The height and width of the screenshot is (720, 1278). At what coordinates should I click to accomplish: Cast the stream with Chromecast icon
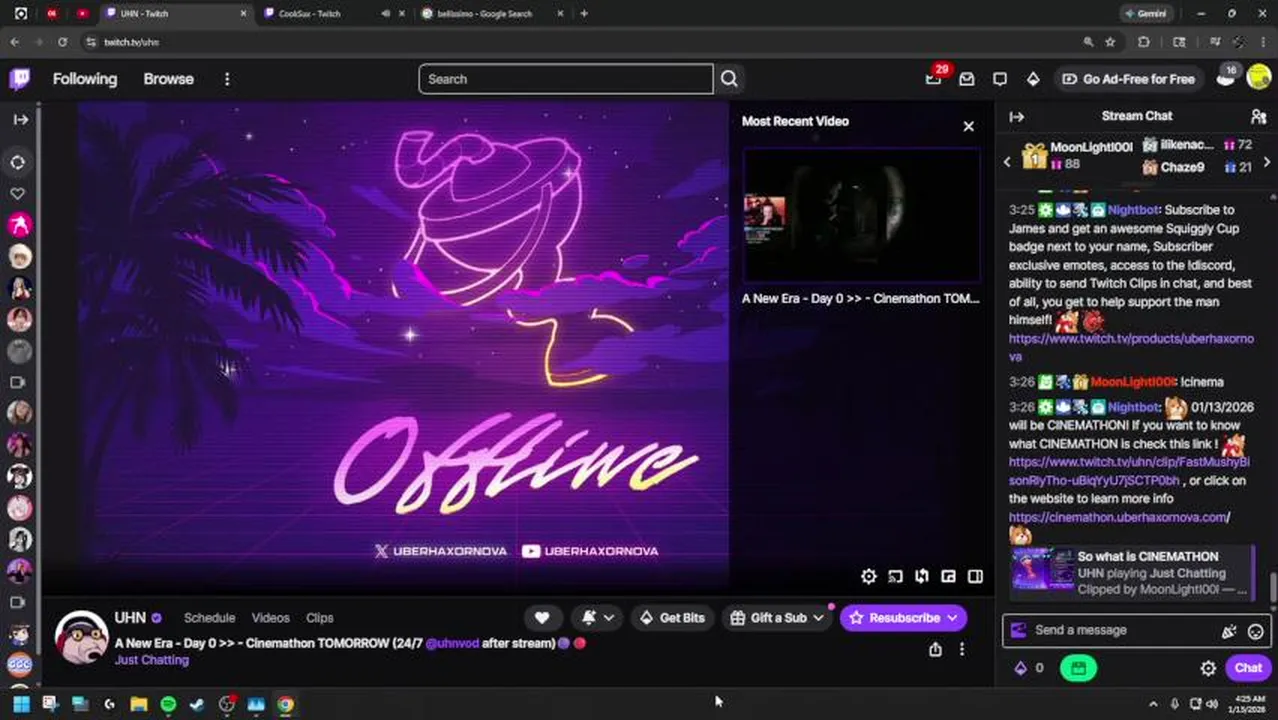[895, 576]
